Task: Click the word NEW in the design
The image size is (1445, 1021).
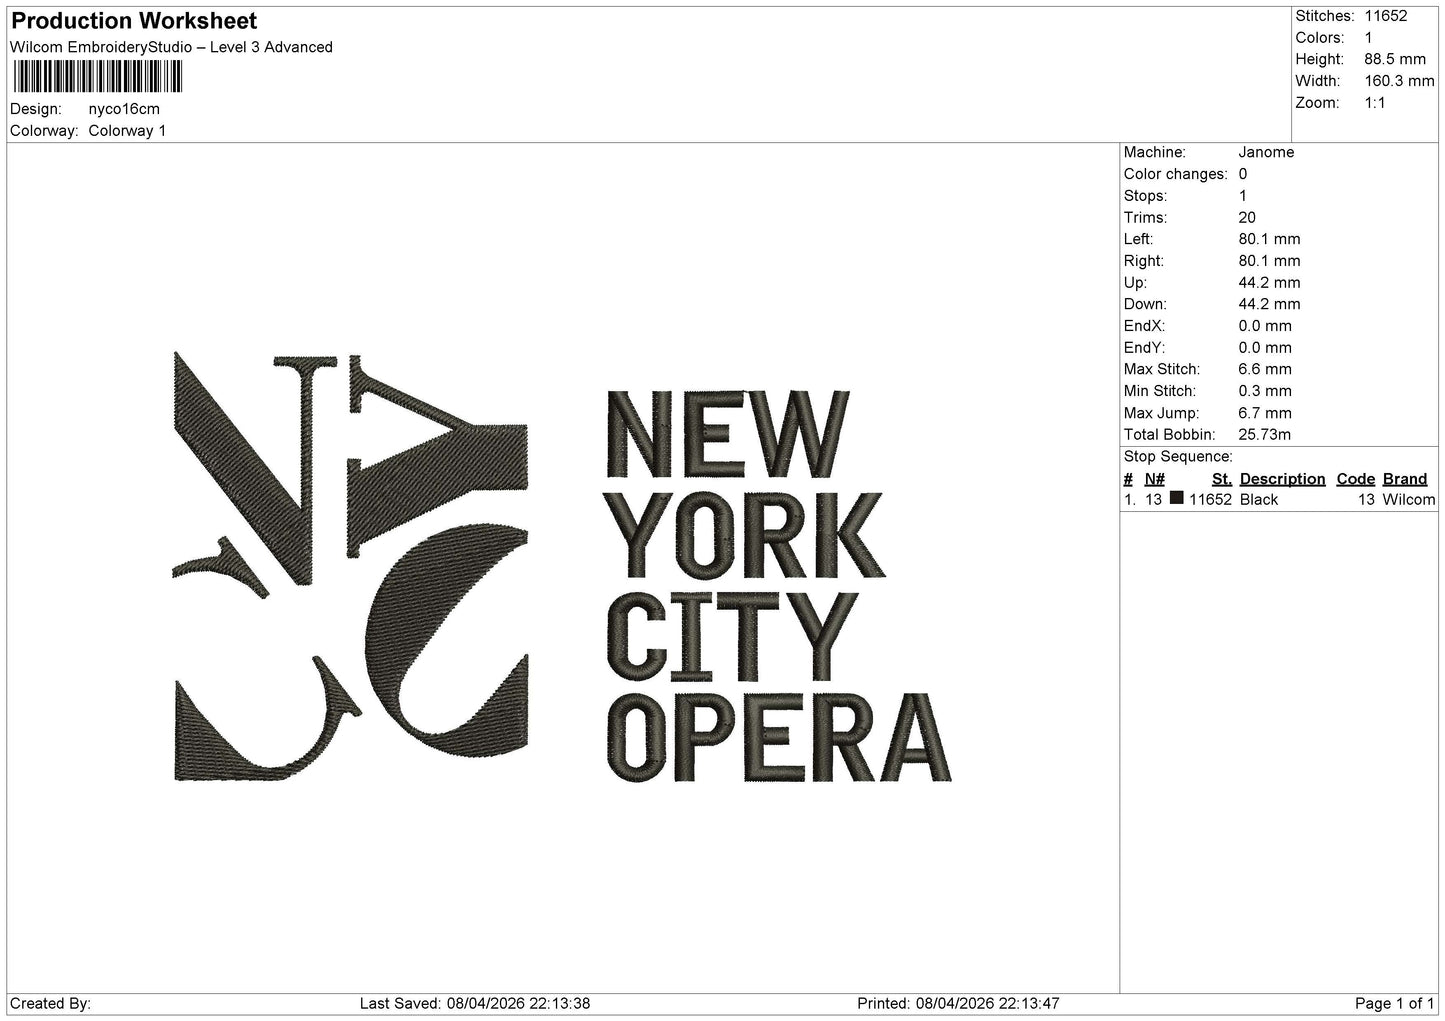Action: click(728, 433)
